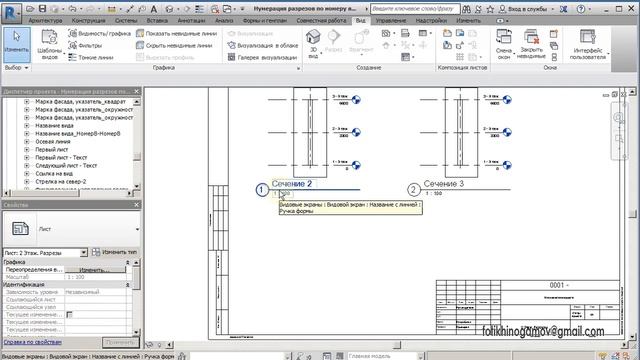Viewport: 640px width, 360px height.
Task: Click the Применить apply button
Action: tap(120, 342)
